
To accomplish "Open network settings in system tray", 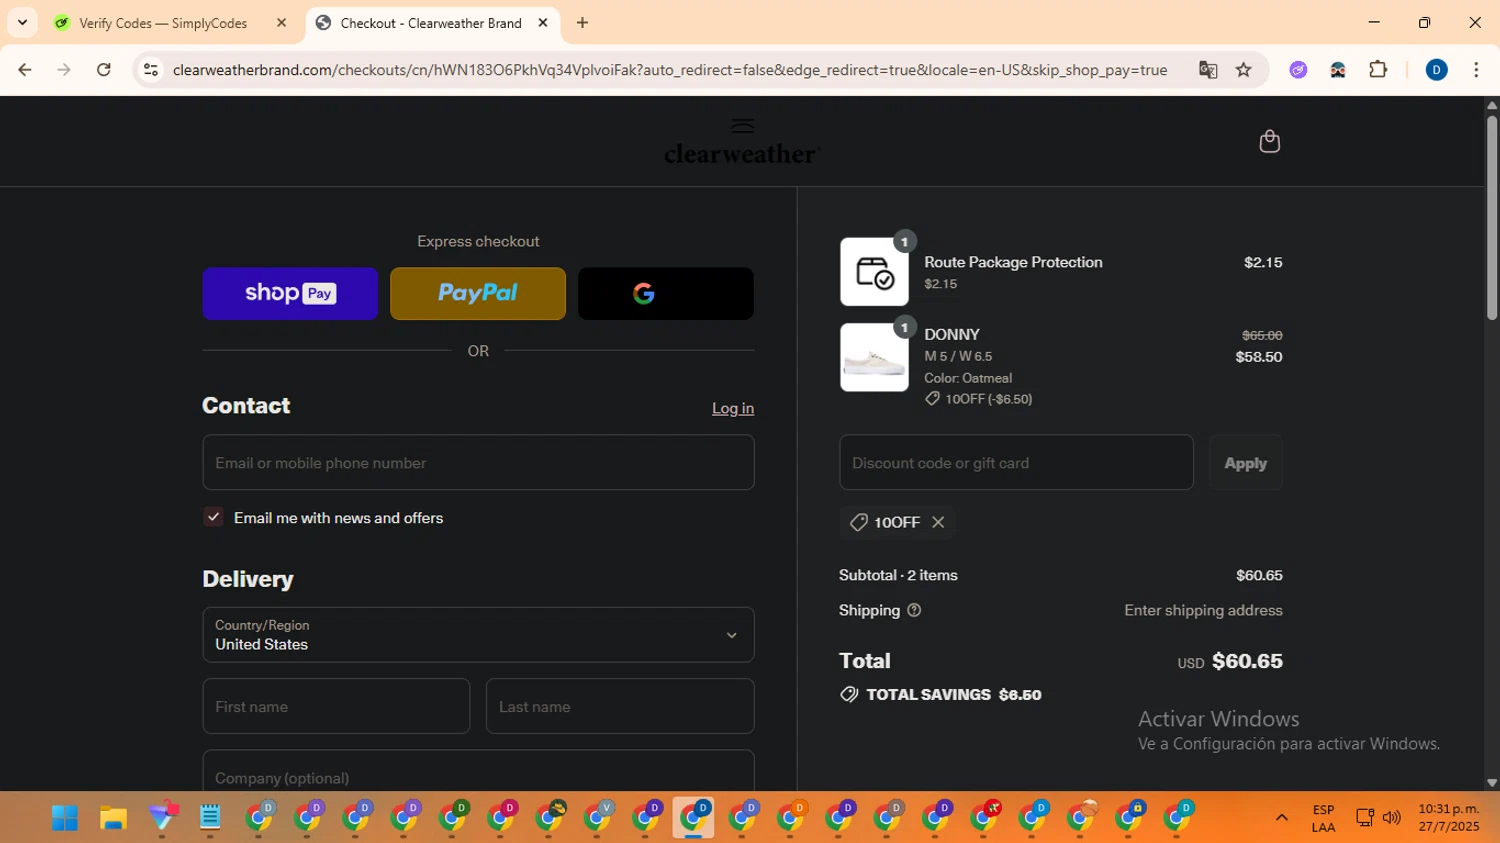I will point(1365,818).
